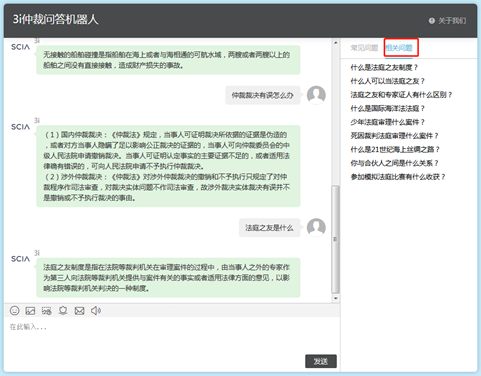
Task: Click SCIA logo beside 国内仲裁裁决 reply
Action: (x=20, y=127)
